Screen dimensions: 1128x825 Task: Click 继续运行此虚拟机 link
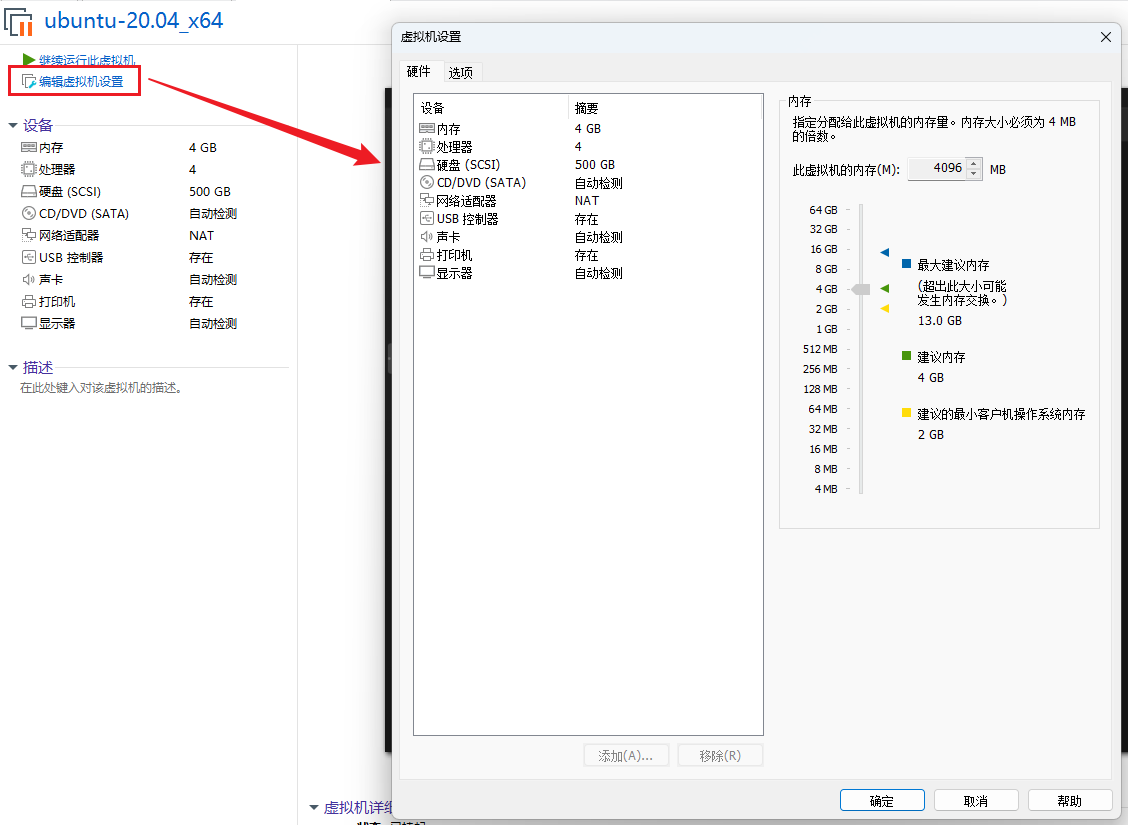87,60
